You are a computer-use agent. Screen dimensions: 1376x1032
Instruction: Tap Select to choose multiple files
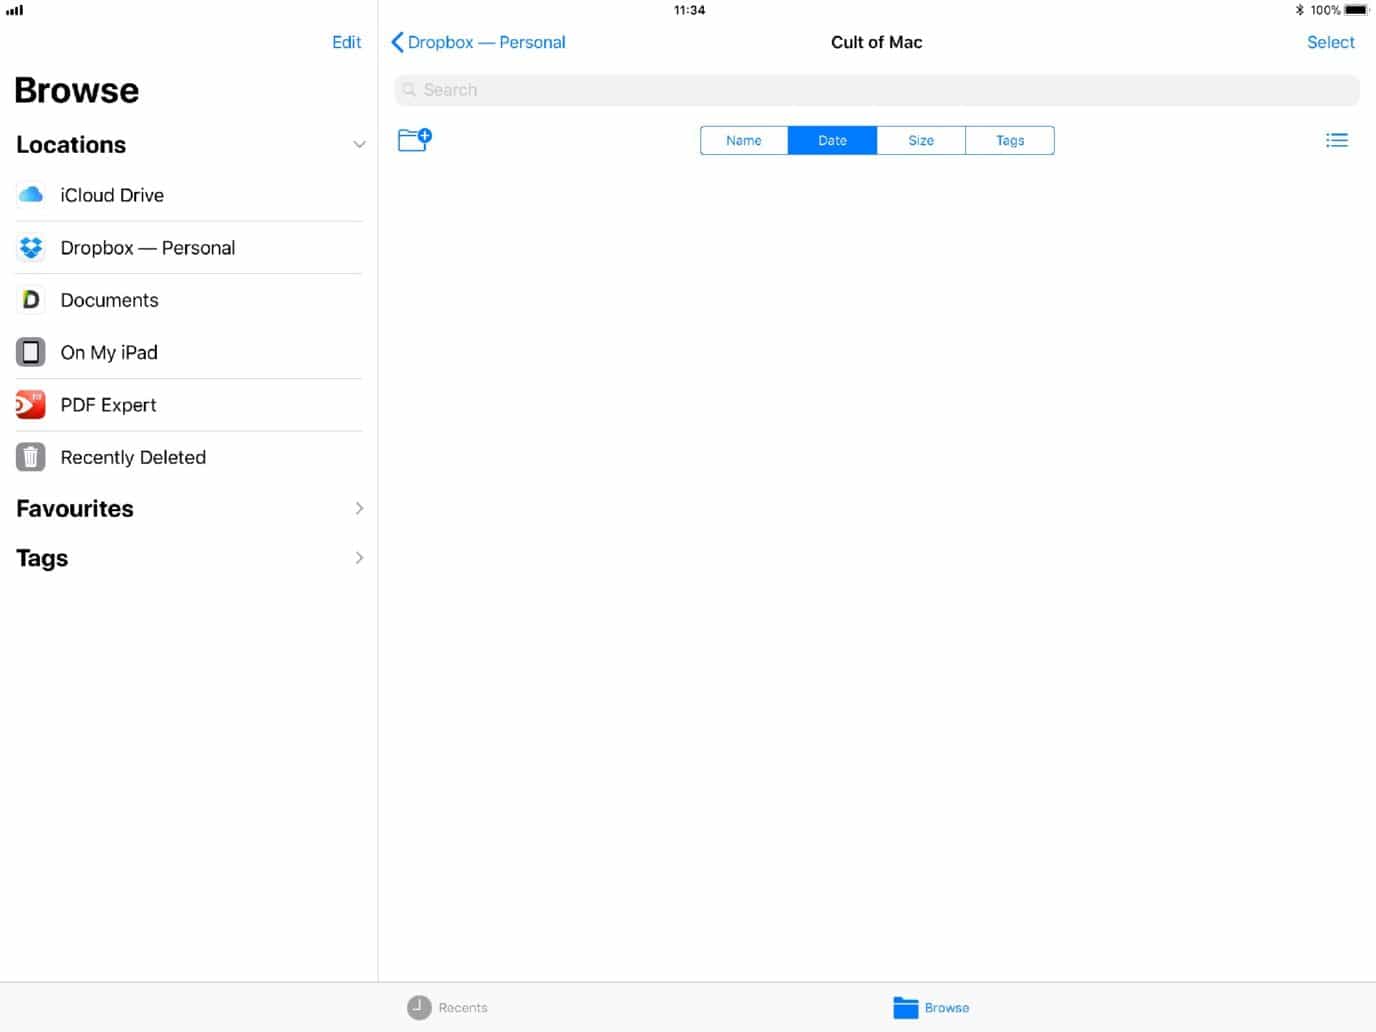1330,42
